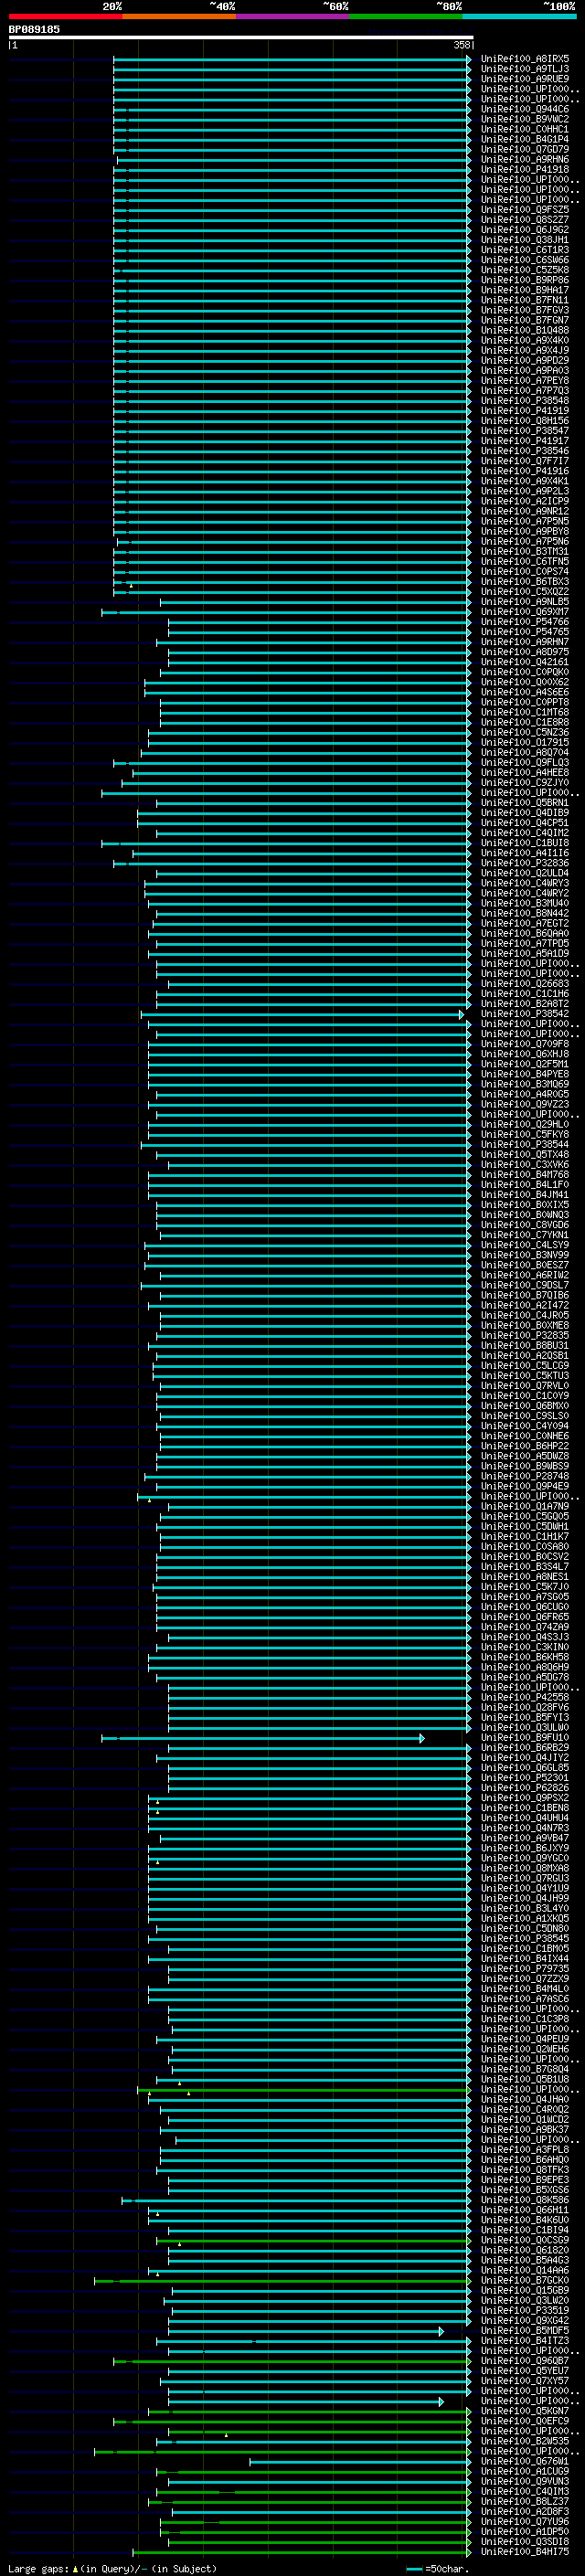Select the UniRef100_P41918 label
Screen dimensions: 585x2576
[x=524, y=169]
